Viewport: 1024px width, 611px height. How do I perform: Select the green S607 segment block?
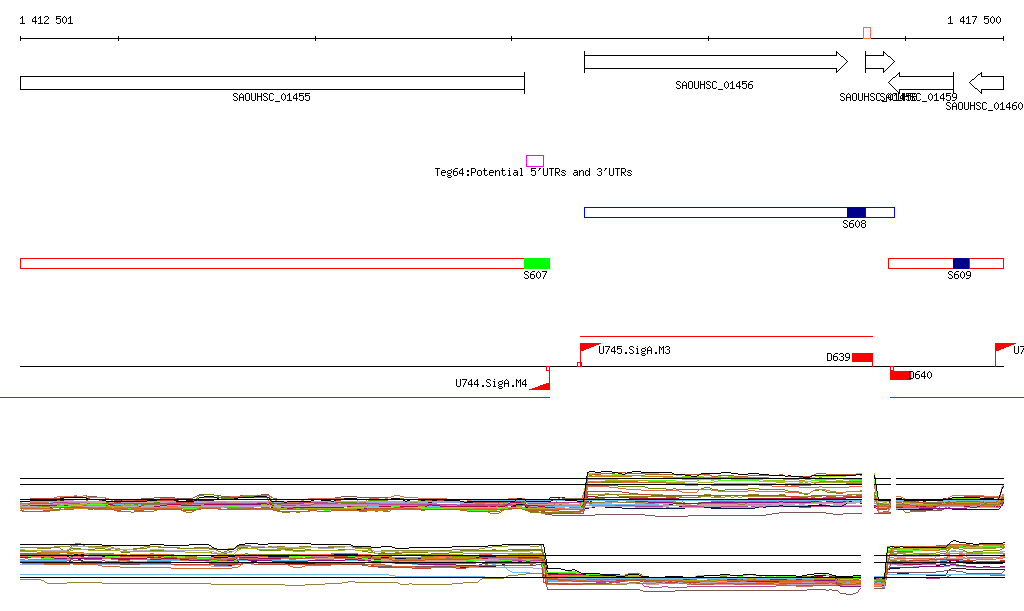[x=537, y=264]
